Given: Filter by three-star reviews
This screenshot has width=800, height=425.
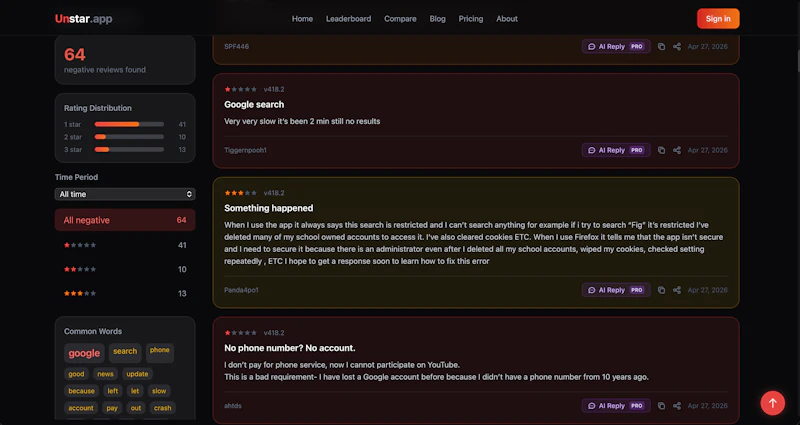Looking at the screenshot, I should (125, 293).
